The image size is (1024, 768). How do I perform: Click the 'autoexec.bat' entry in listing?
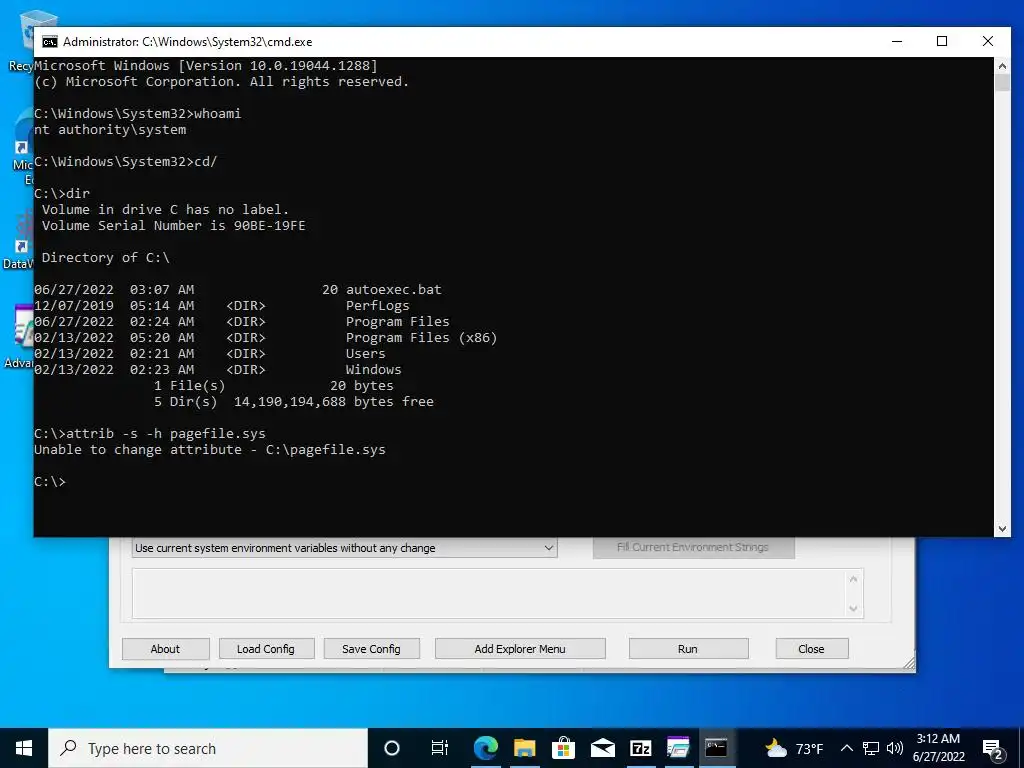click(x=394, y=289)
